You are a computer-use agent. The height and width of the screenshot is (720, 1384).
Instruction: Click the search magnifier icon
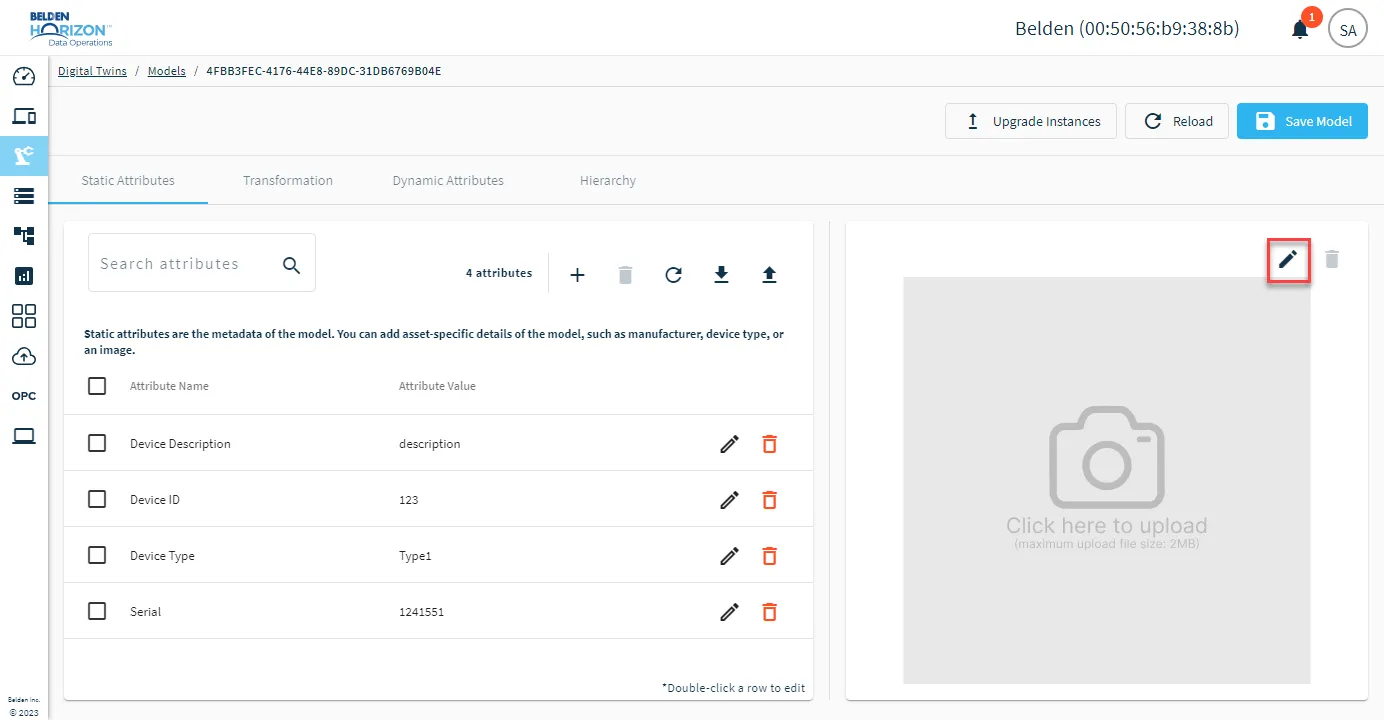click(291, 264)
